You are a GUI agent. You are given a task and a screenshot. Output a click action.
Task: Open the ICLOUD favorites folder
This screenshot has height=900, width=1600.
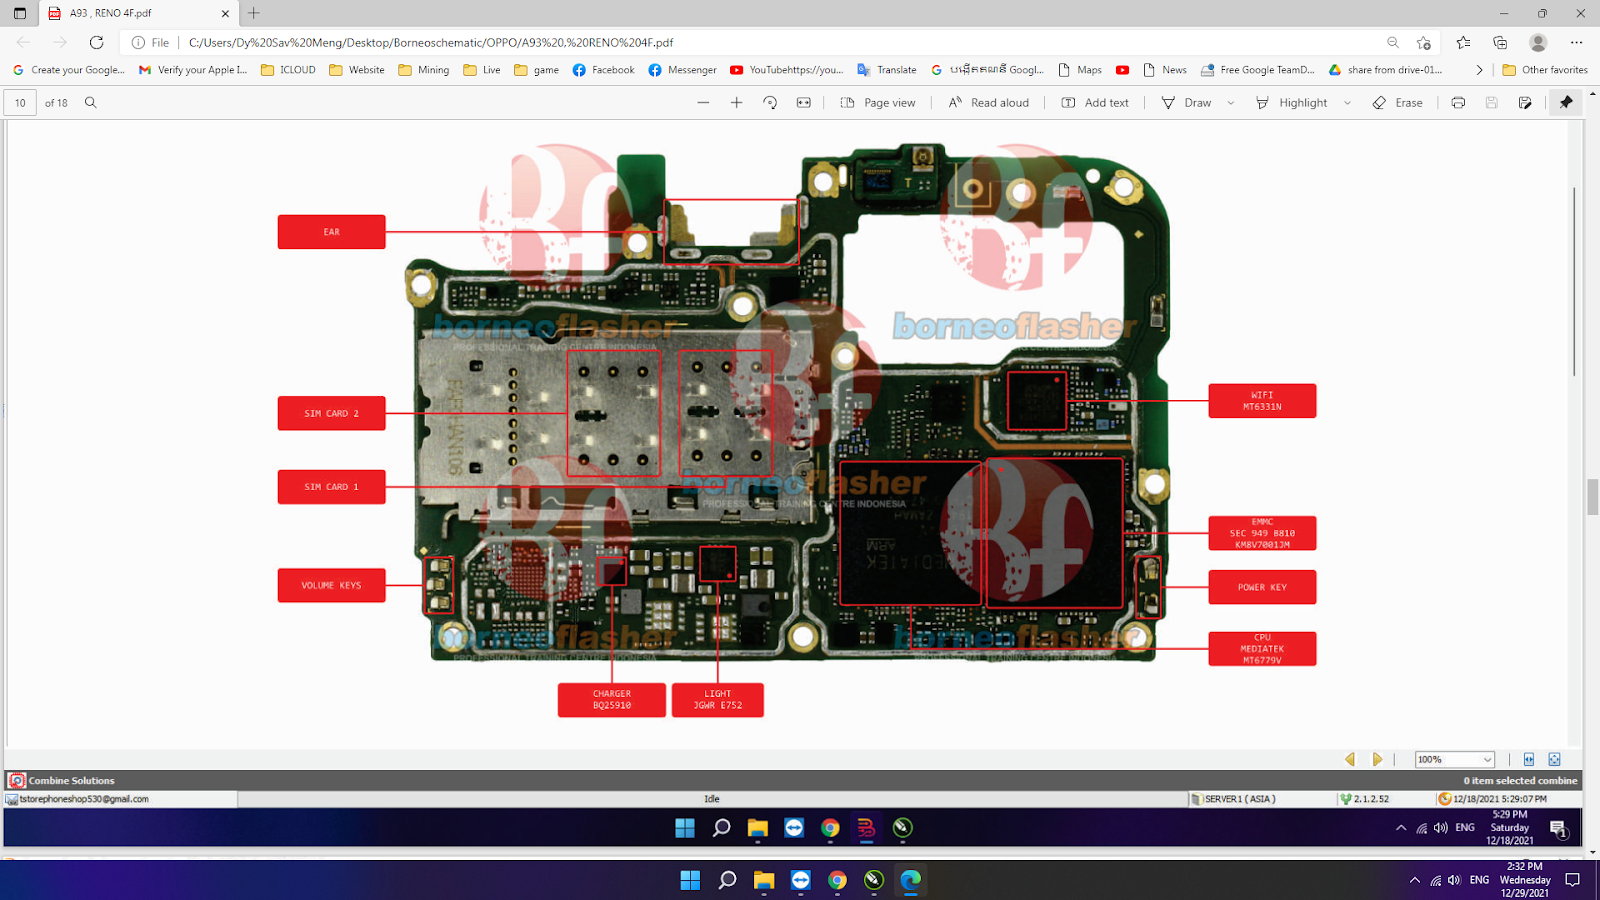288,70
